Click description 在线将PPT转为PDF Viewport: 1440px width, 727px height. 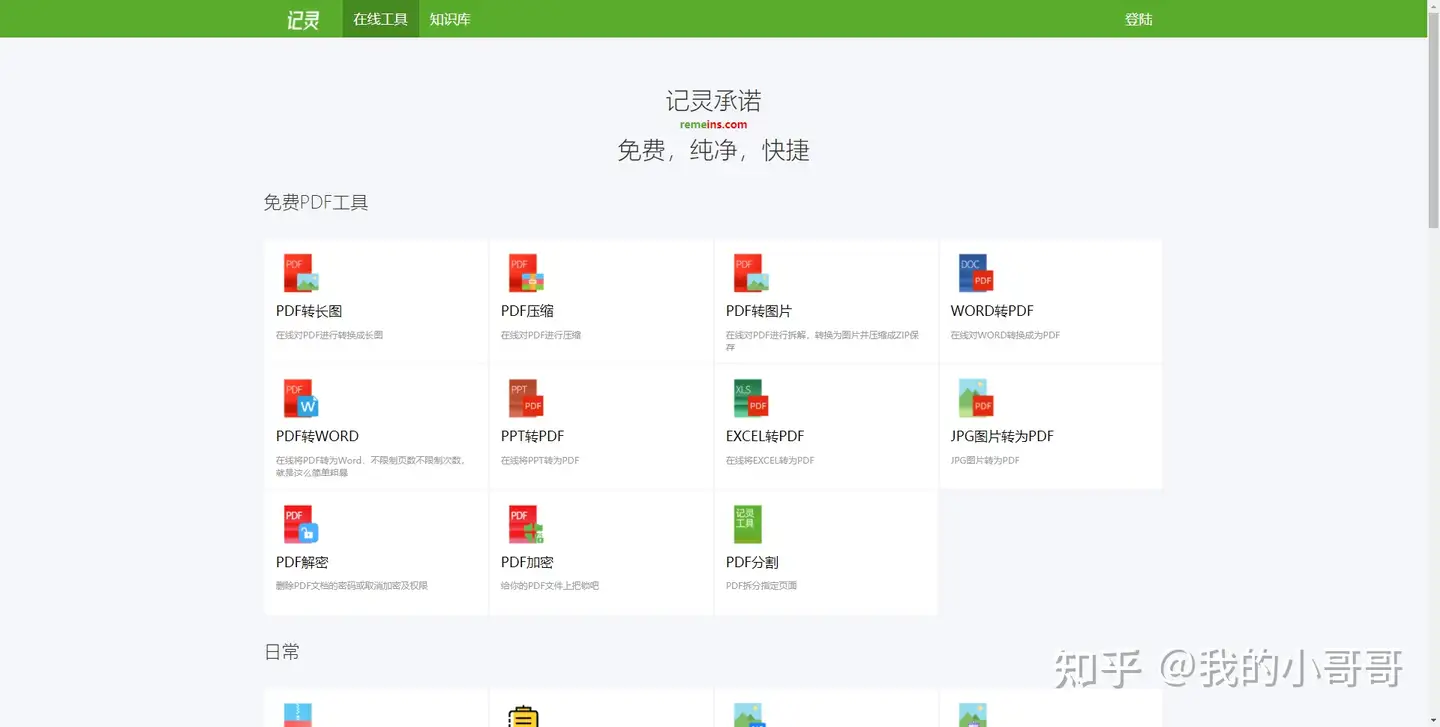(x=540, y=461)
